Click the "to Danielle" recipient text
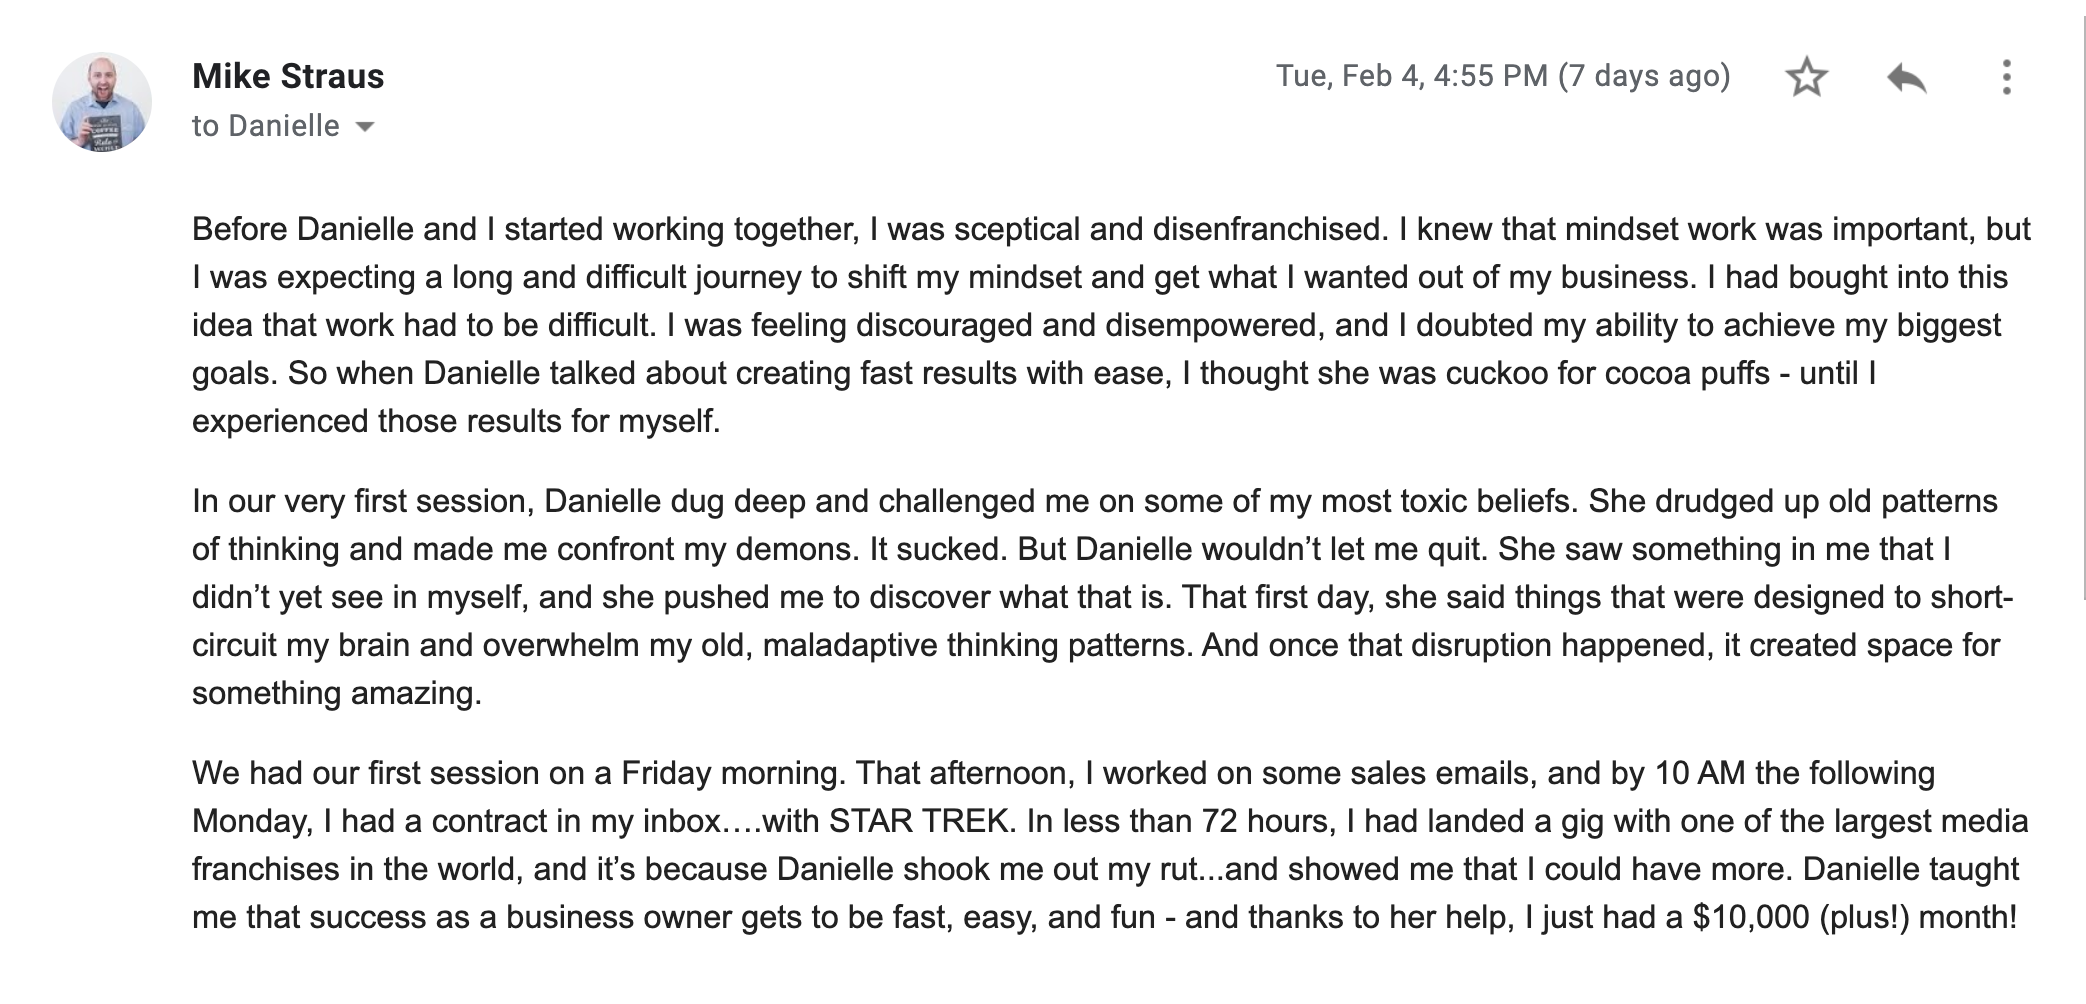Viewport: 2086px width, 1004px height. tap(266, 126)
